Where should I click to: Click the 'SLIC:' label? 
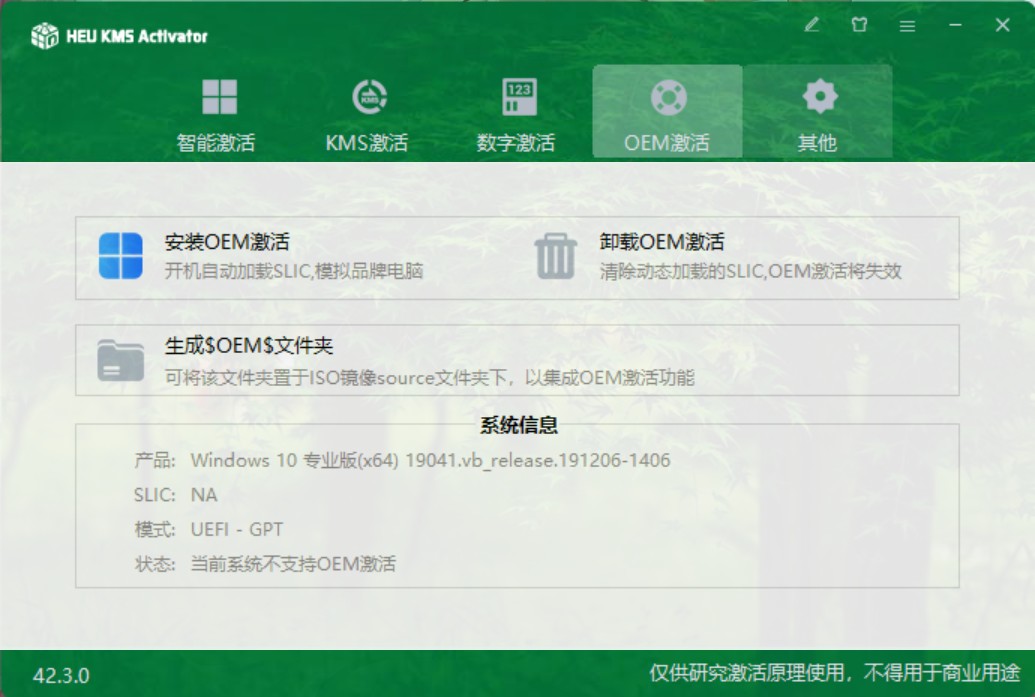155,495
